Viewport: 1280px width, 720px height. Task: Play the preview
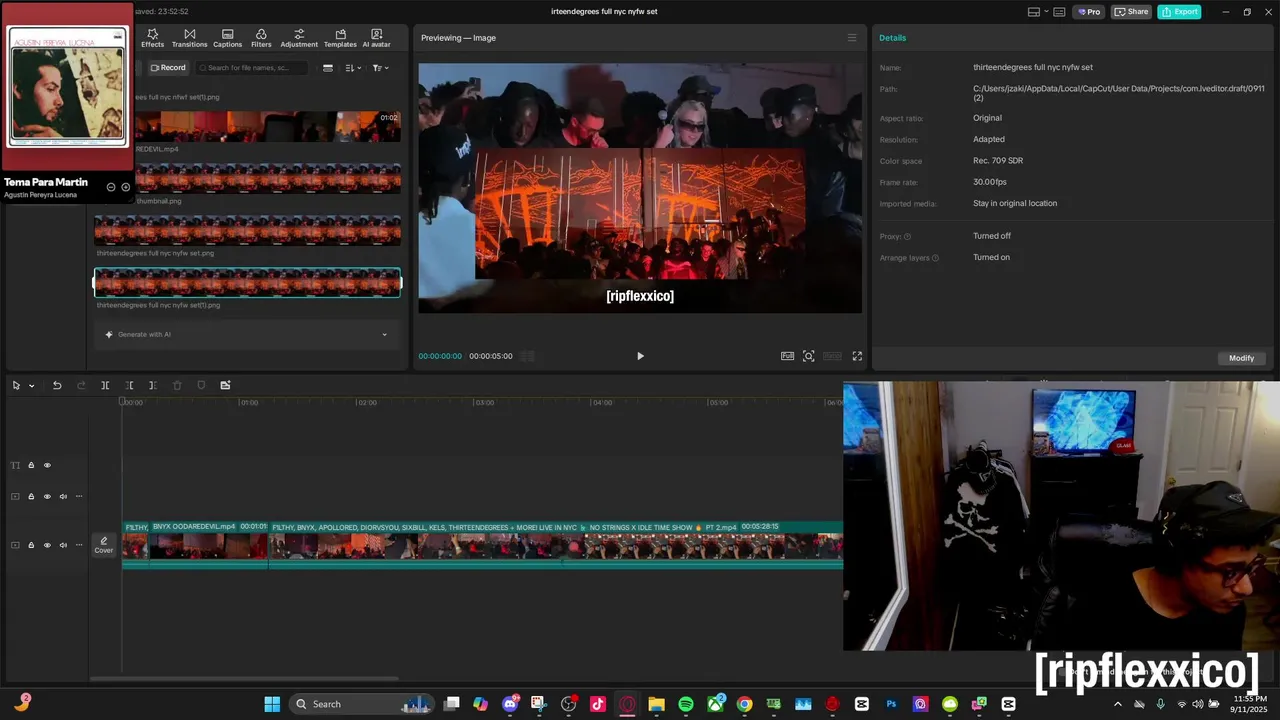[640, 356]
